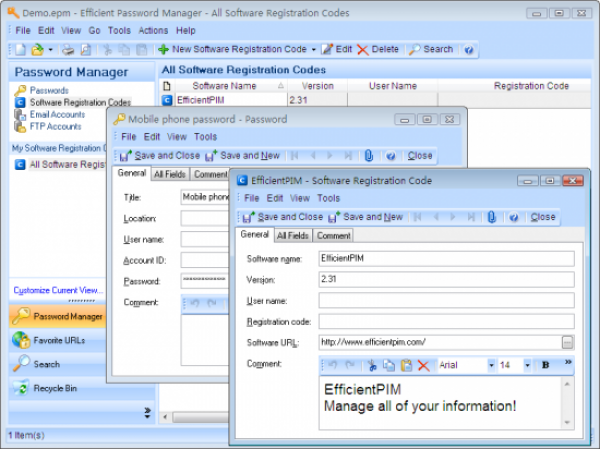
Task: Click the Customize Current View link
Action: 57,290
